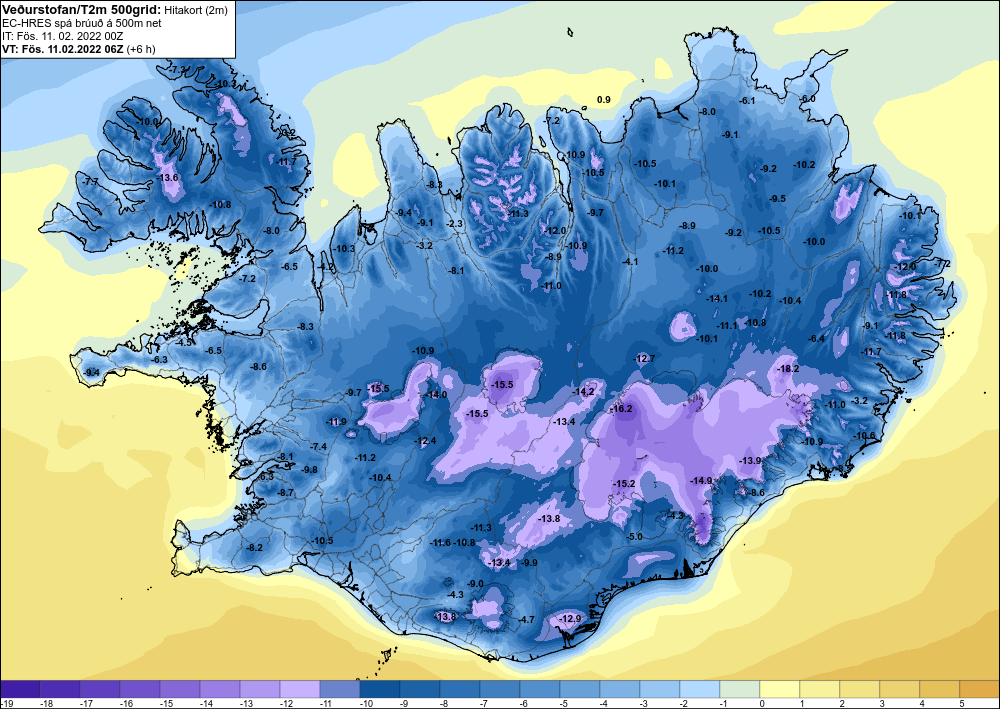Screen dimensions: 1000x709
Task: Select the 'IT: Fös. 11. 02. 2022 00Z' line
Action: 62,36
